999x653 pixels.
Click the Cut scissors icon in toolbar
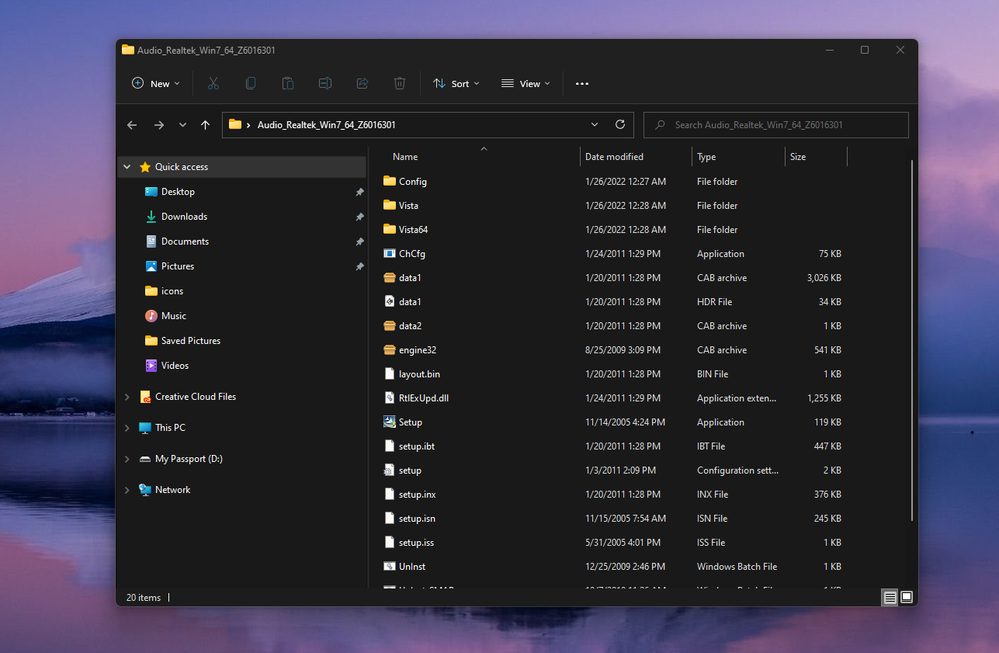click(213, 83)
